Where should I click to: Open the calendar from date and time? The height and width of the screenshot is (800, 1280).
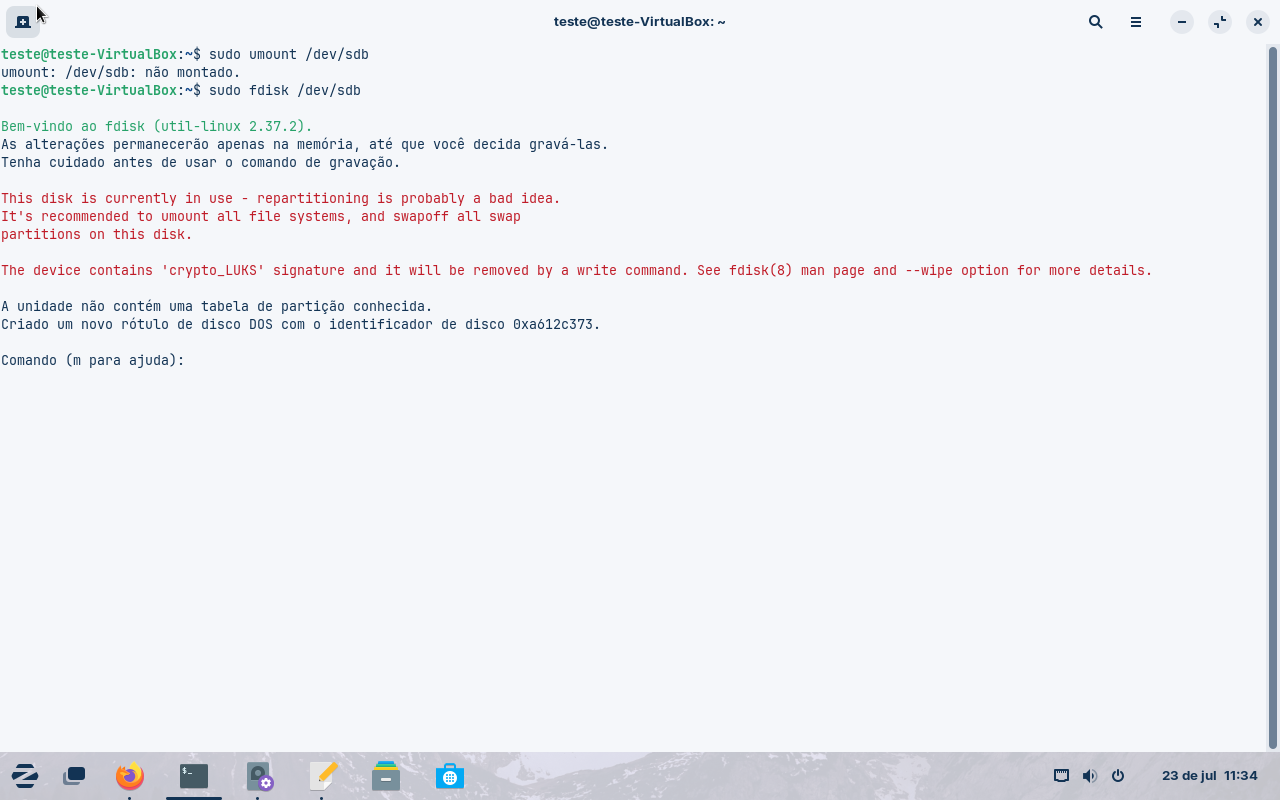pos(1209,776)
